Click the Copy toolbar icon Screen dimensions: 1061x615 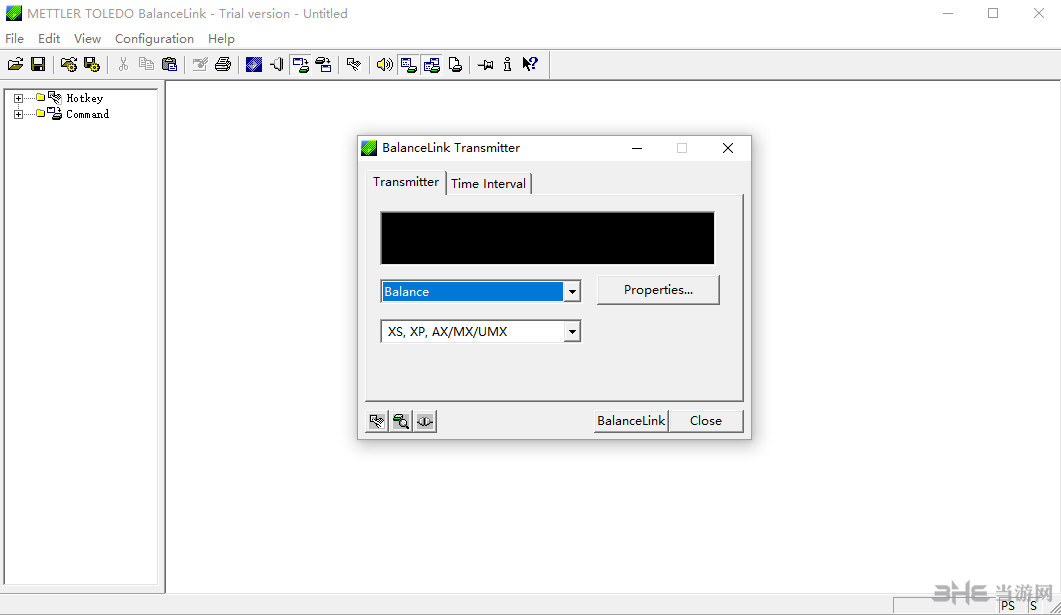click(145, 64)
